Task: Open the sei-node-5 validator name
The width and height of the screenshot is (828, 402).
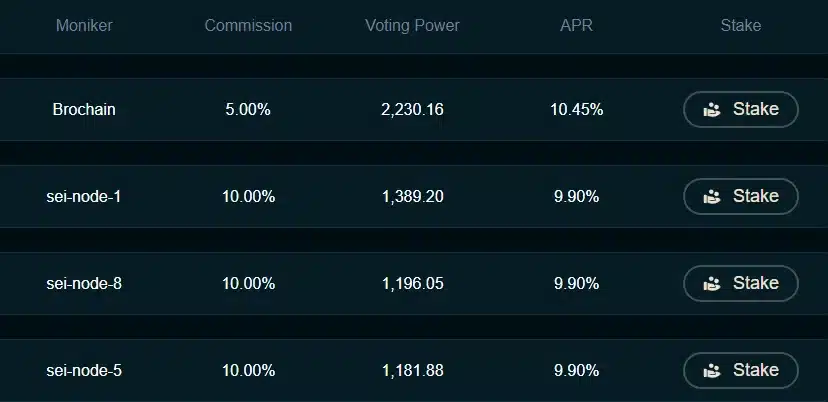Action: point(84,371)
